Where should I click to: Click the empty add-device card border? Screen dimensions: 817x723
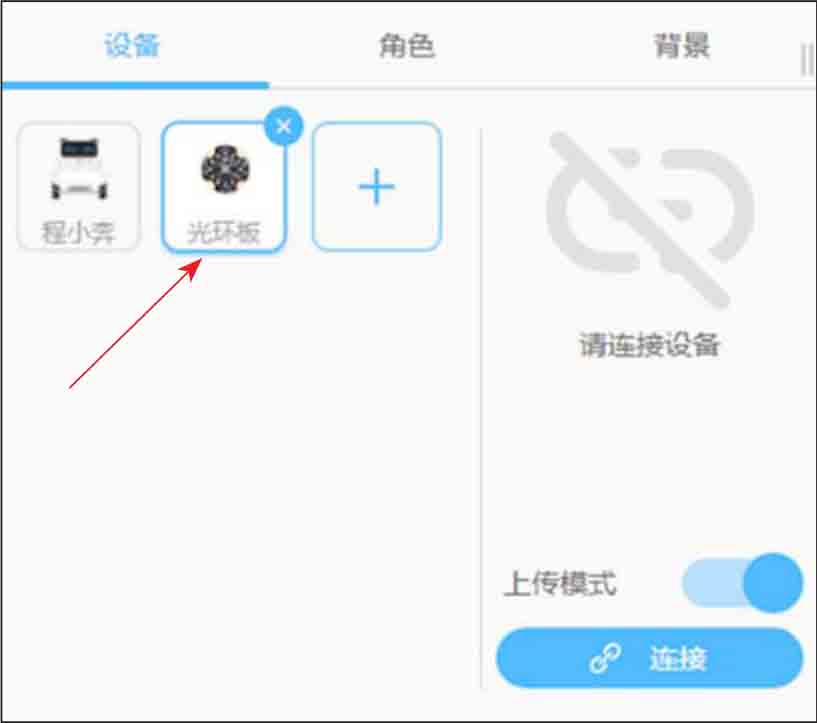point(377,186)
